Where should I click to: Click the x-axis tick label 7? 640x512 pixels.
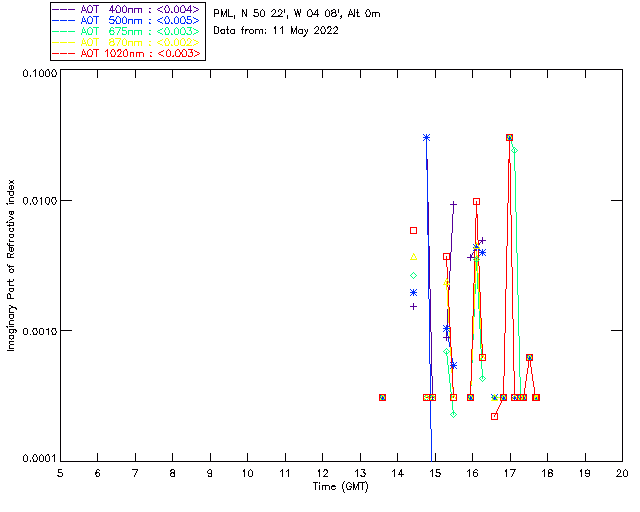(x=135, y=474)
